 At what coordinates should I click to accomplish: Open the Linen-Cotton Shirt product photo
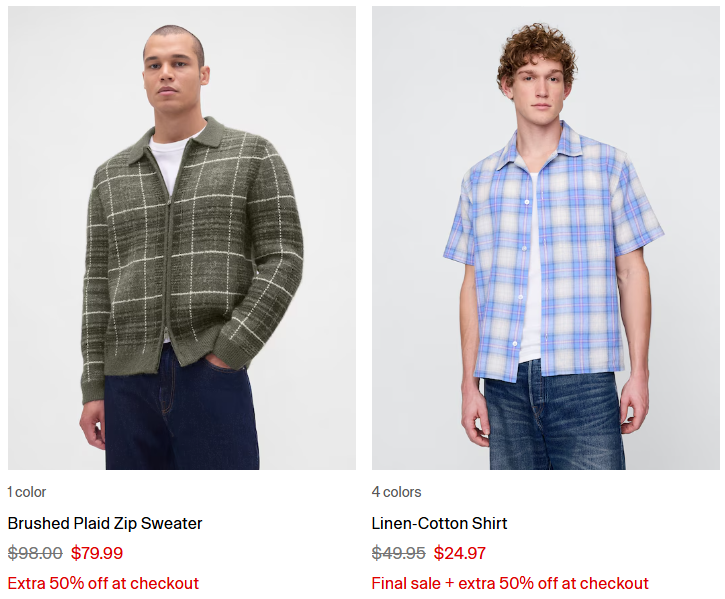pyautogui.click(x=546, y=238)
